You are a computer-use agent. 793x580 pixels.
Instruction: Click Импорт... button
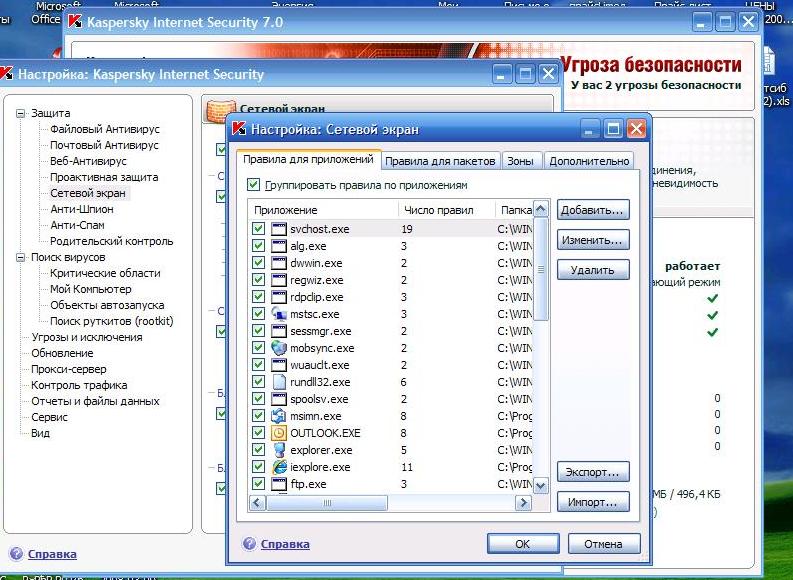click(x=593, y=502)
